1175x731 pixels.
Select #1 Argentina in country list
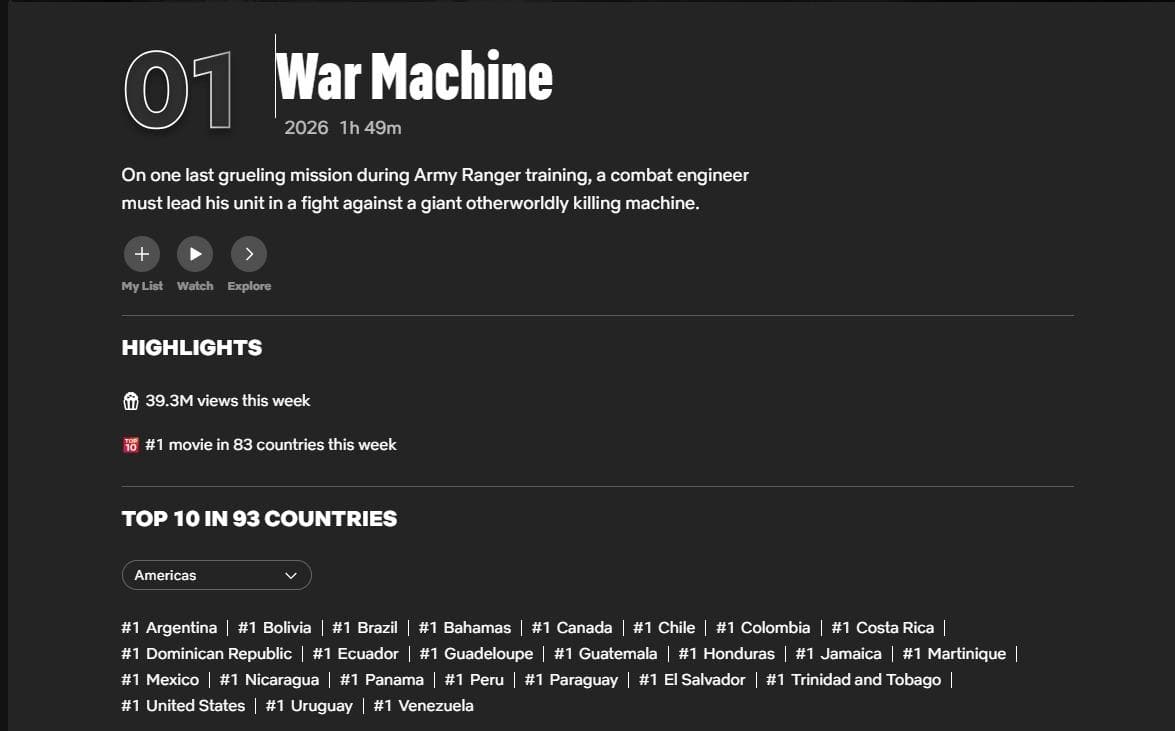click(169, 628)
